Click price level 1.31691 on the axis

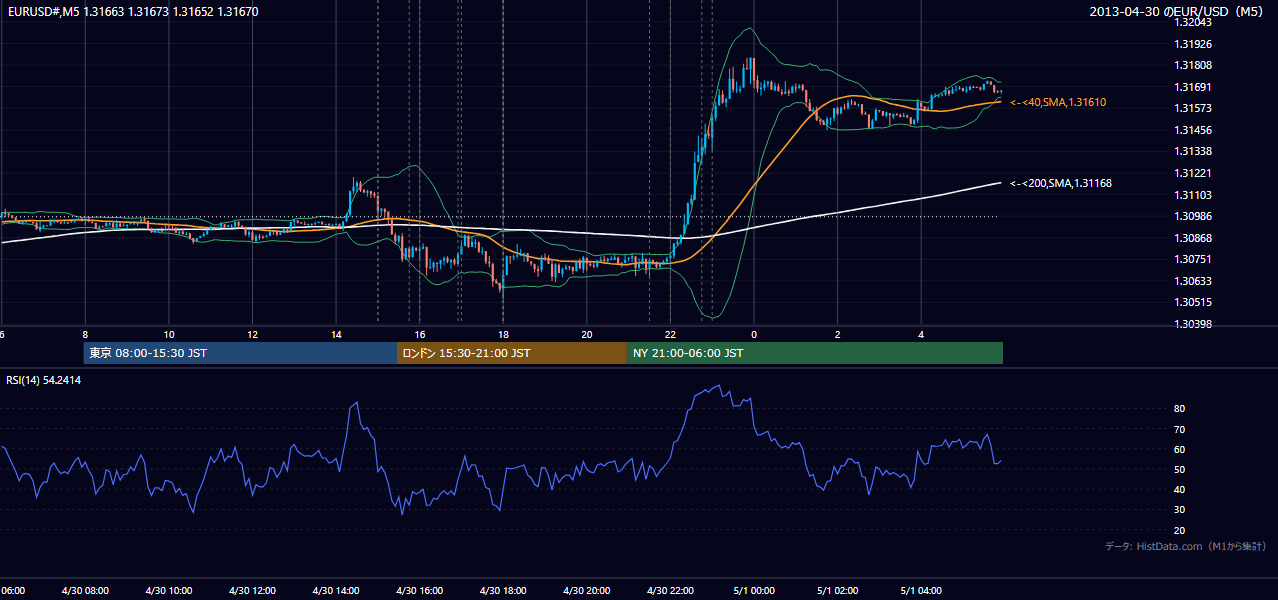point(1193,87)
